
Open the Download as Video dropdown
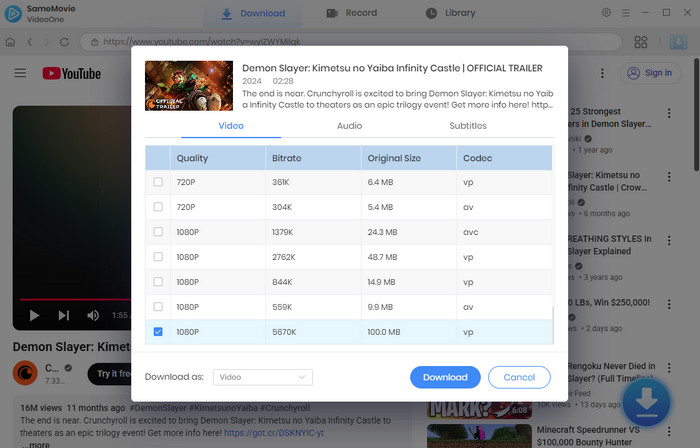(263, 377)
